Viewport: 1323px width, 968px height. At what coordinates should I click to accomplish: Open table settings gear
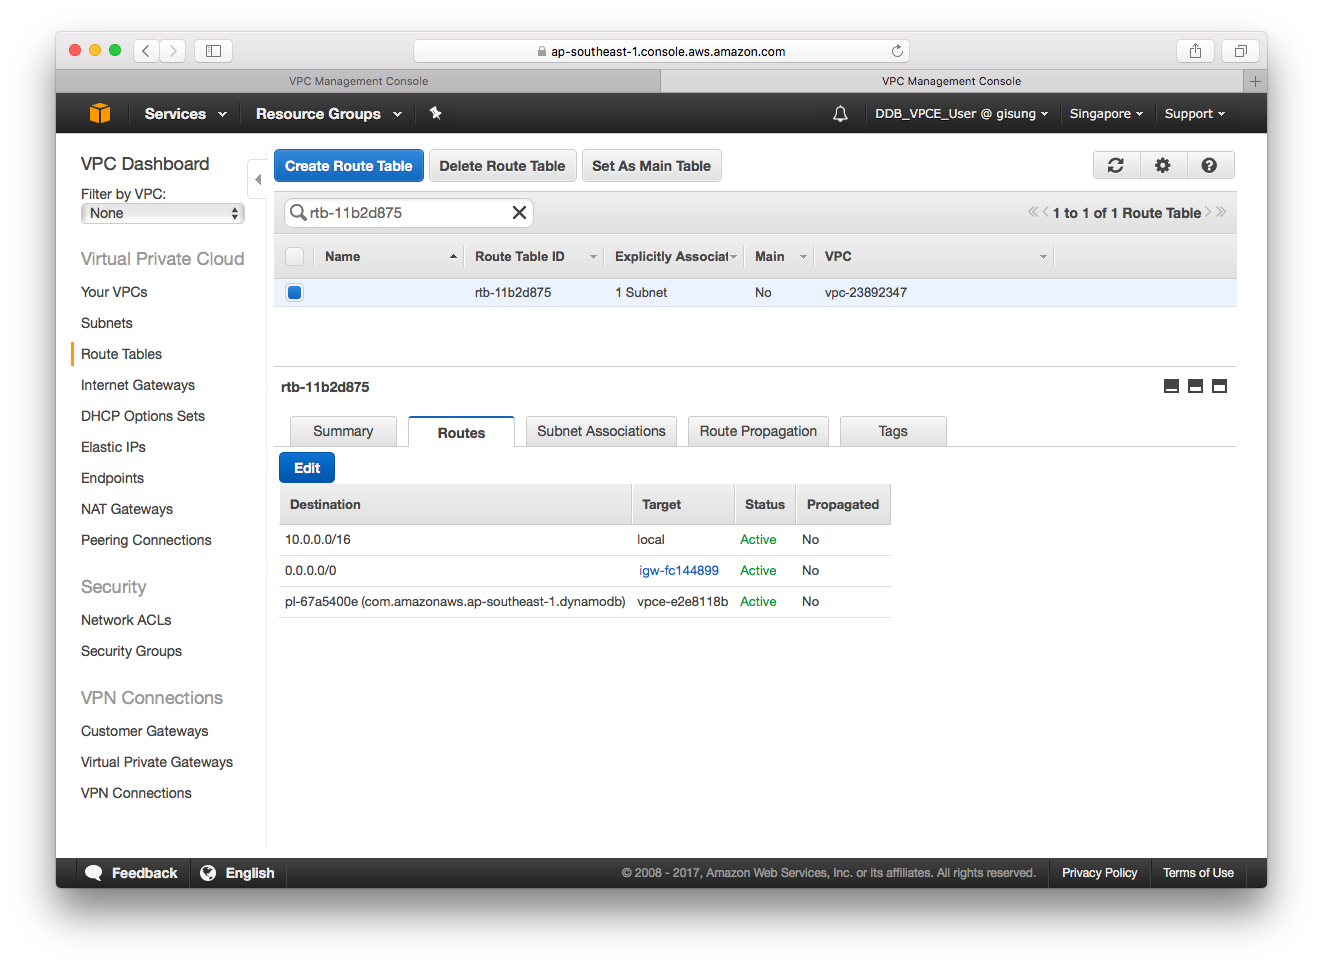pos(1163,166)
